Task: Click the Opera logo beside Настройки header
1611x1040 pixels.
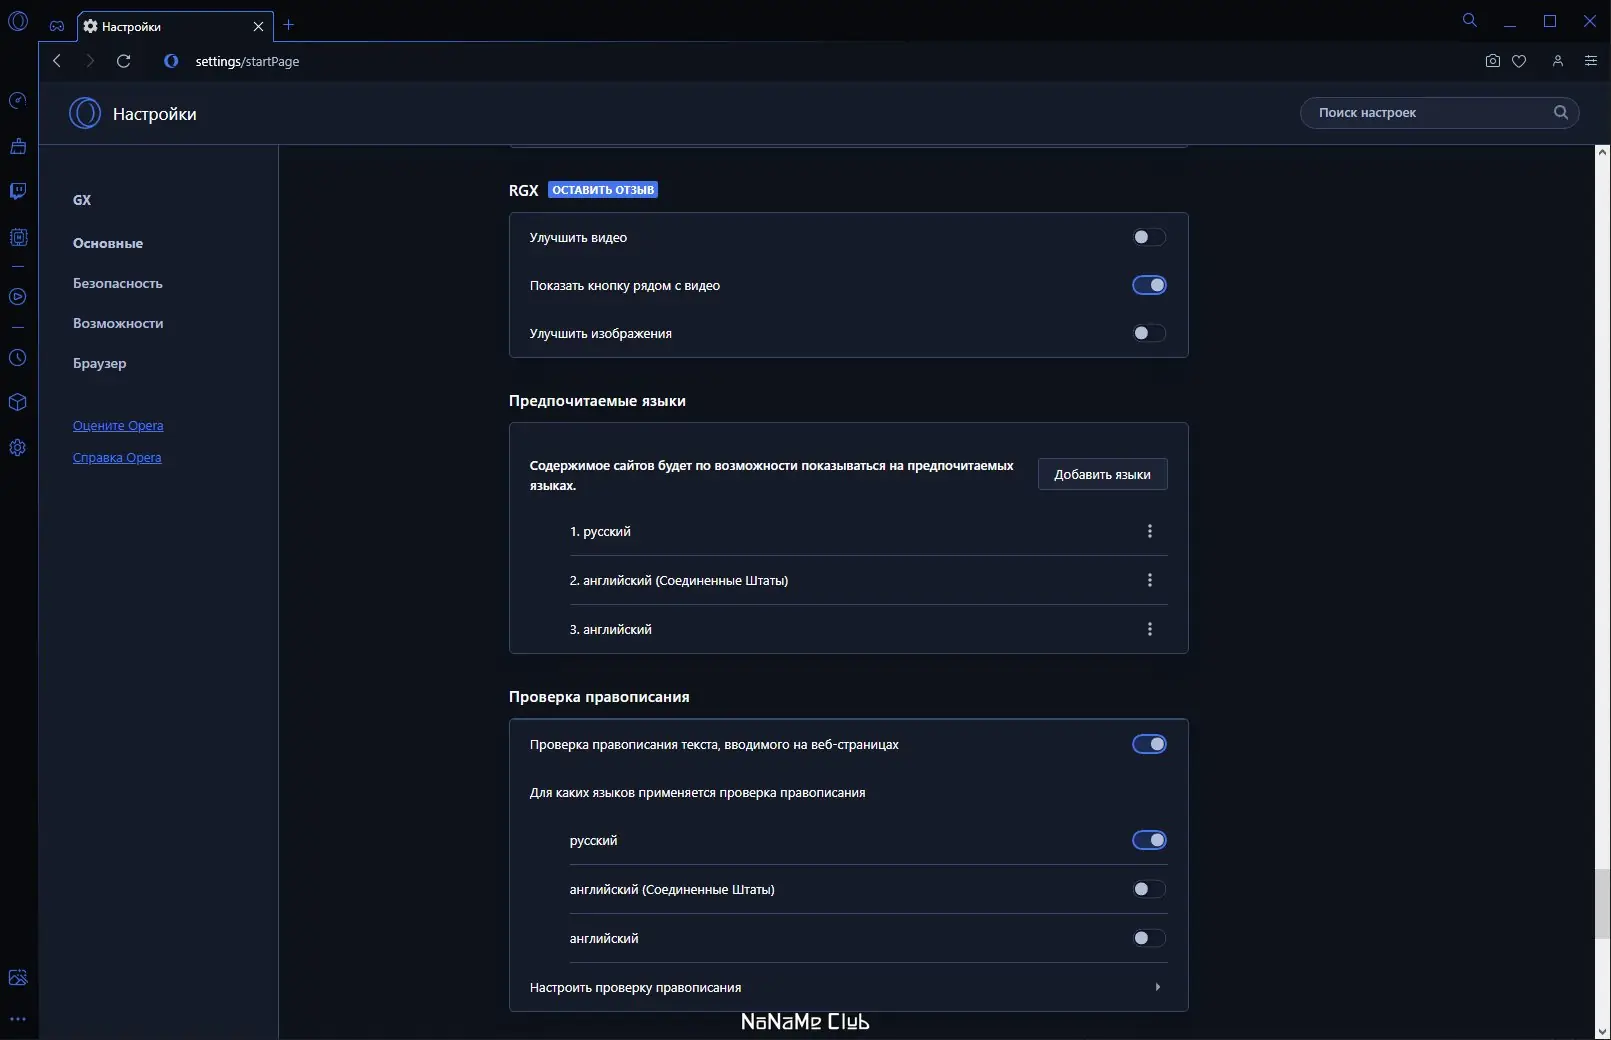Action: click(x=85, y=113)
